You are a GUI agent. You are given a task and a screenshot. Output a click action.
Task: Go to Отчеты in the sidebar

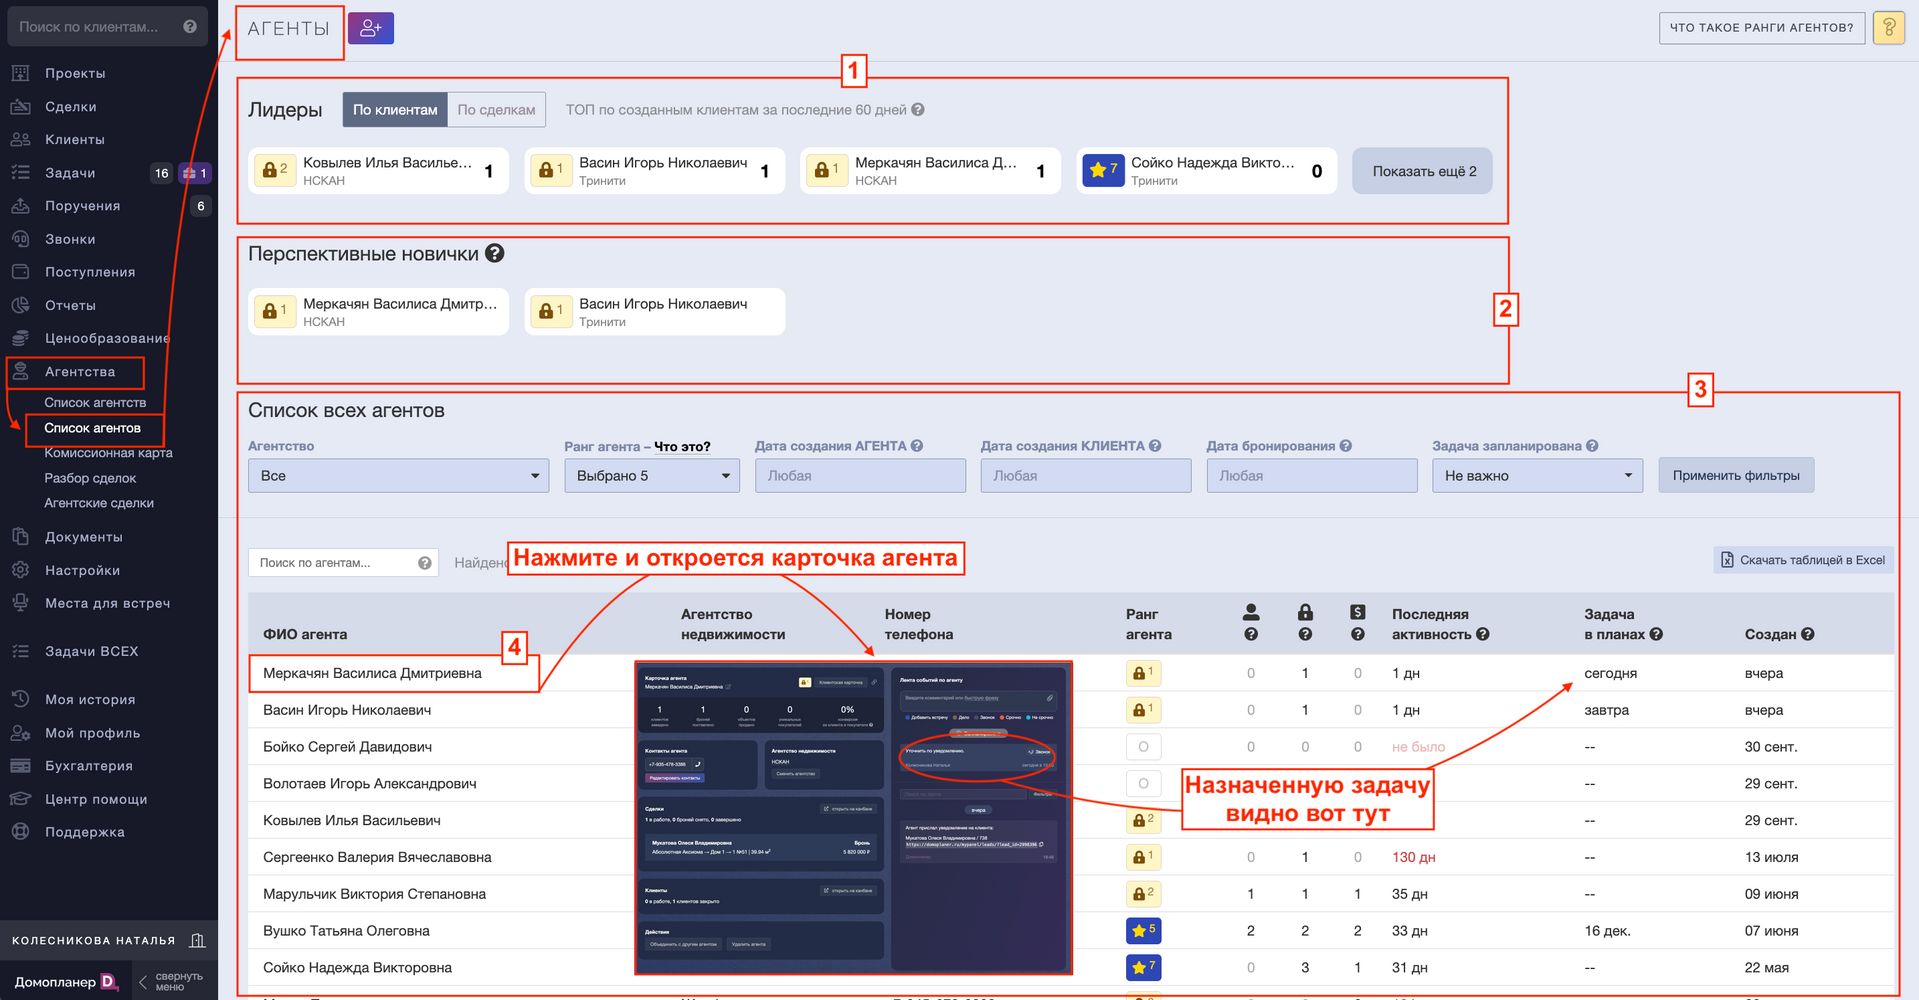(70, 305)
